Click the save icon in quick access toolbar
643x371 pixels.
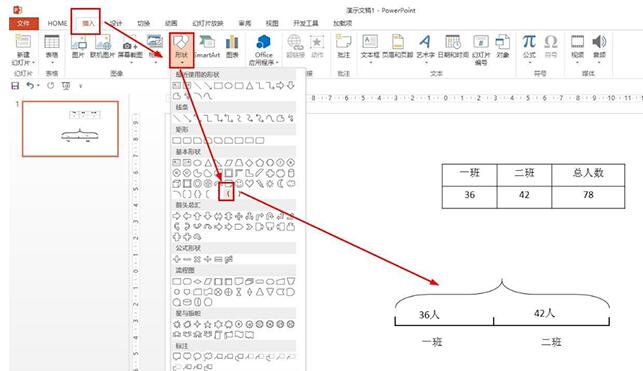point(15,86)
